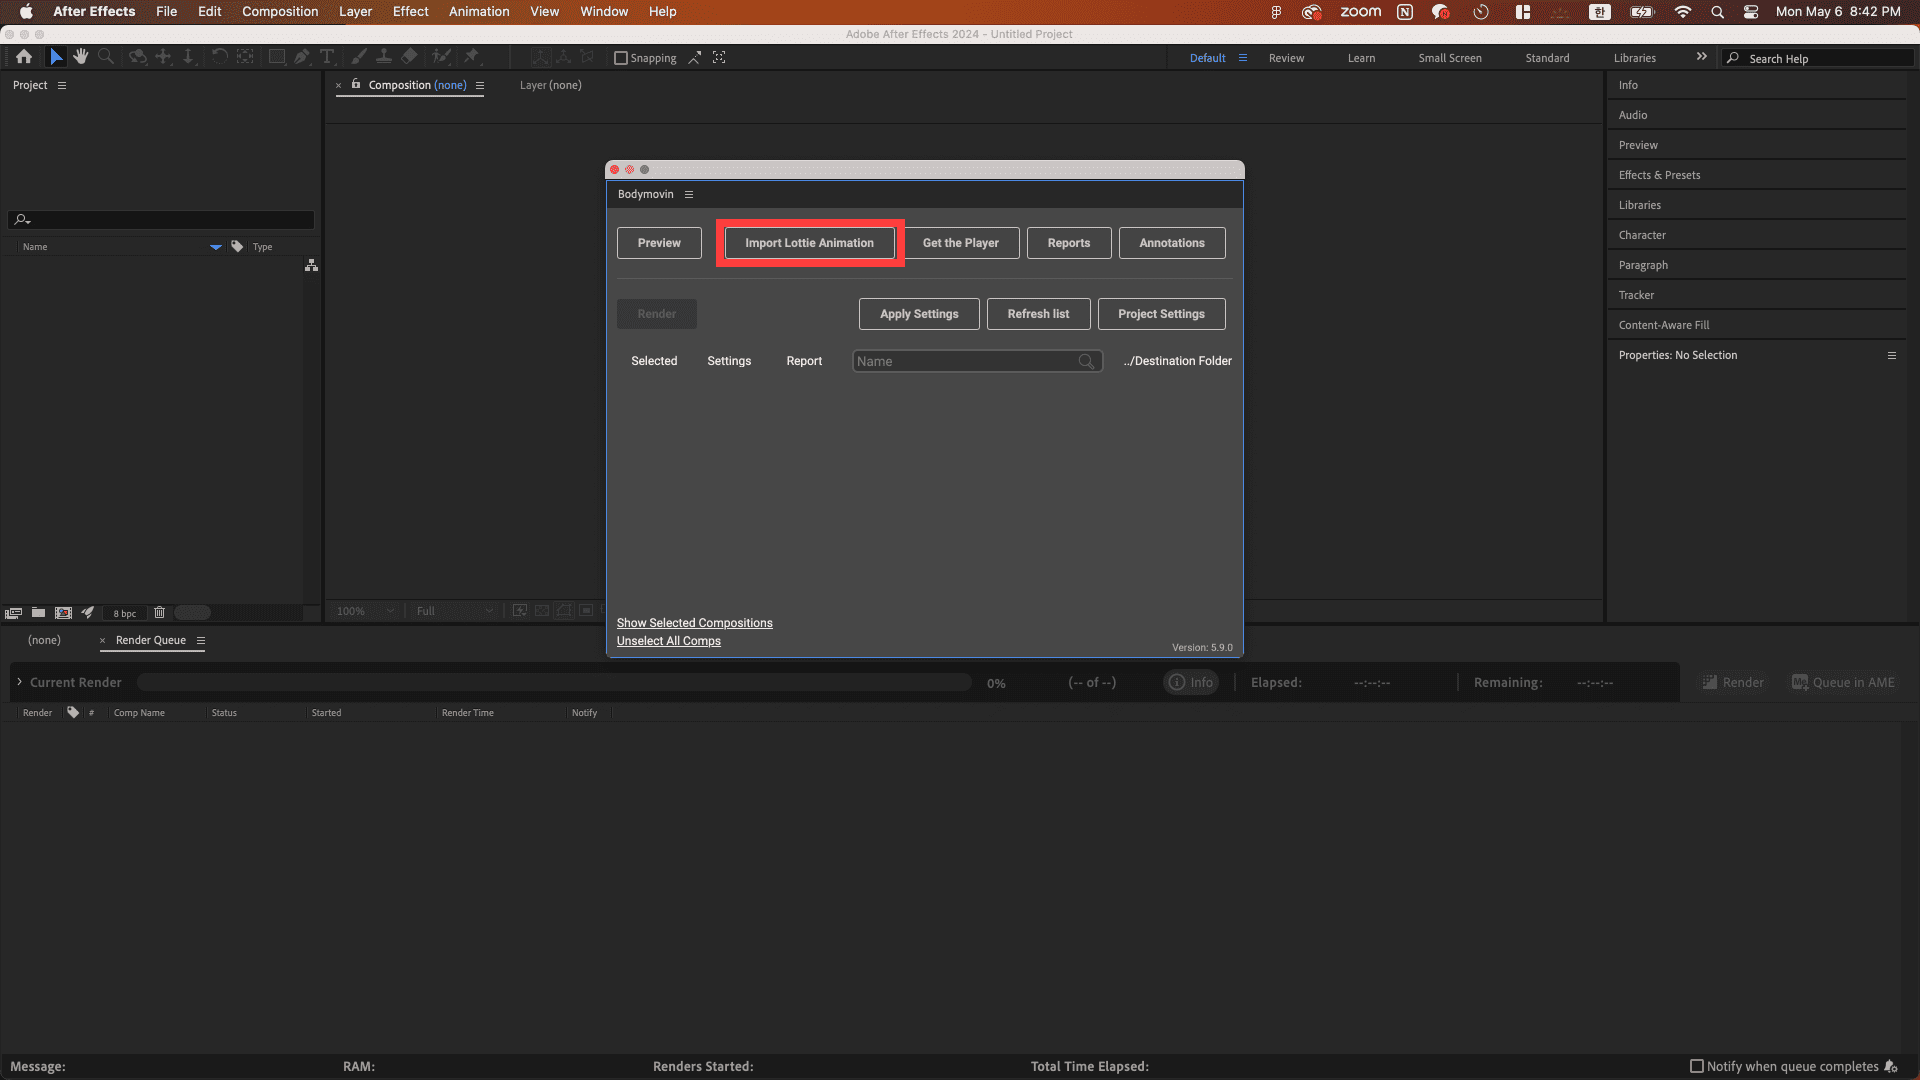Open the Composition menu
The width and height of the screenshot is (1920, 1080).
(280, 11)
